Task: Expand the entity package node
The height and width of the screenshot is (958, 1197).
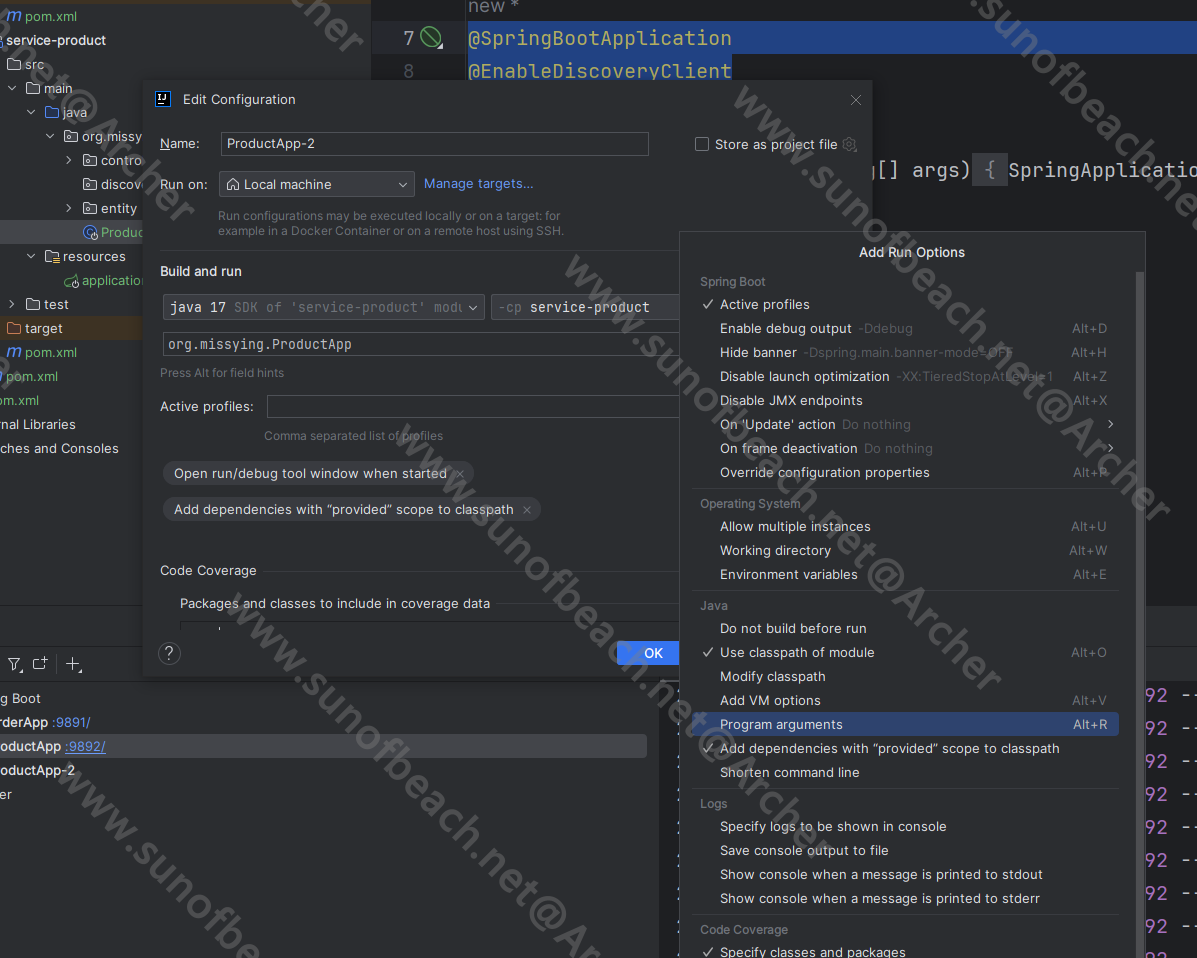Action: click(x=69, y=208)
